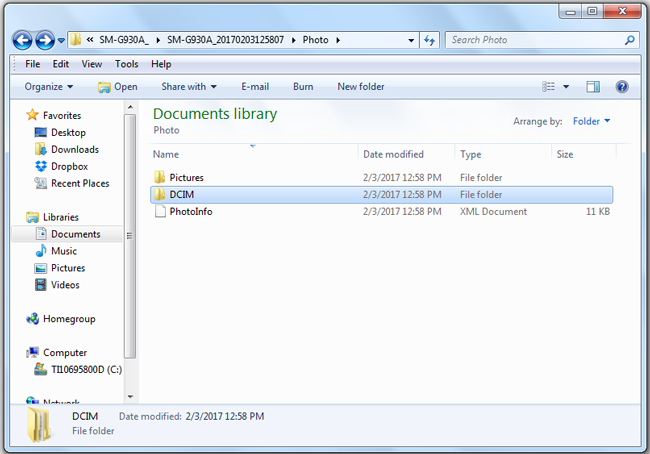Open the Help menu

tap(161, 64)
